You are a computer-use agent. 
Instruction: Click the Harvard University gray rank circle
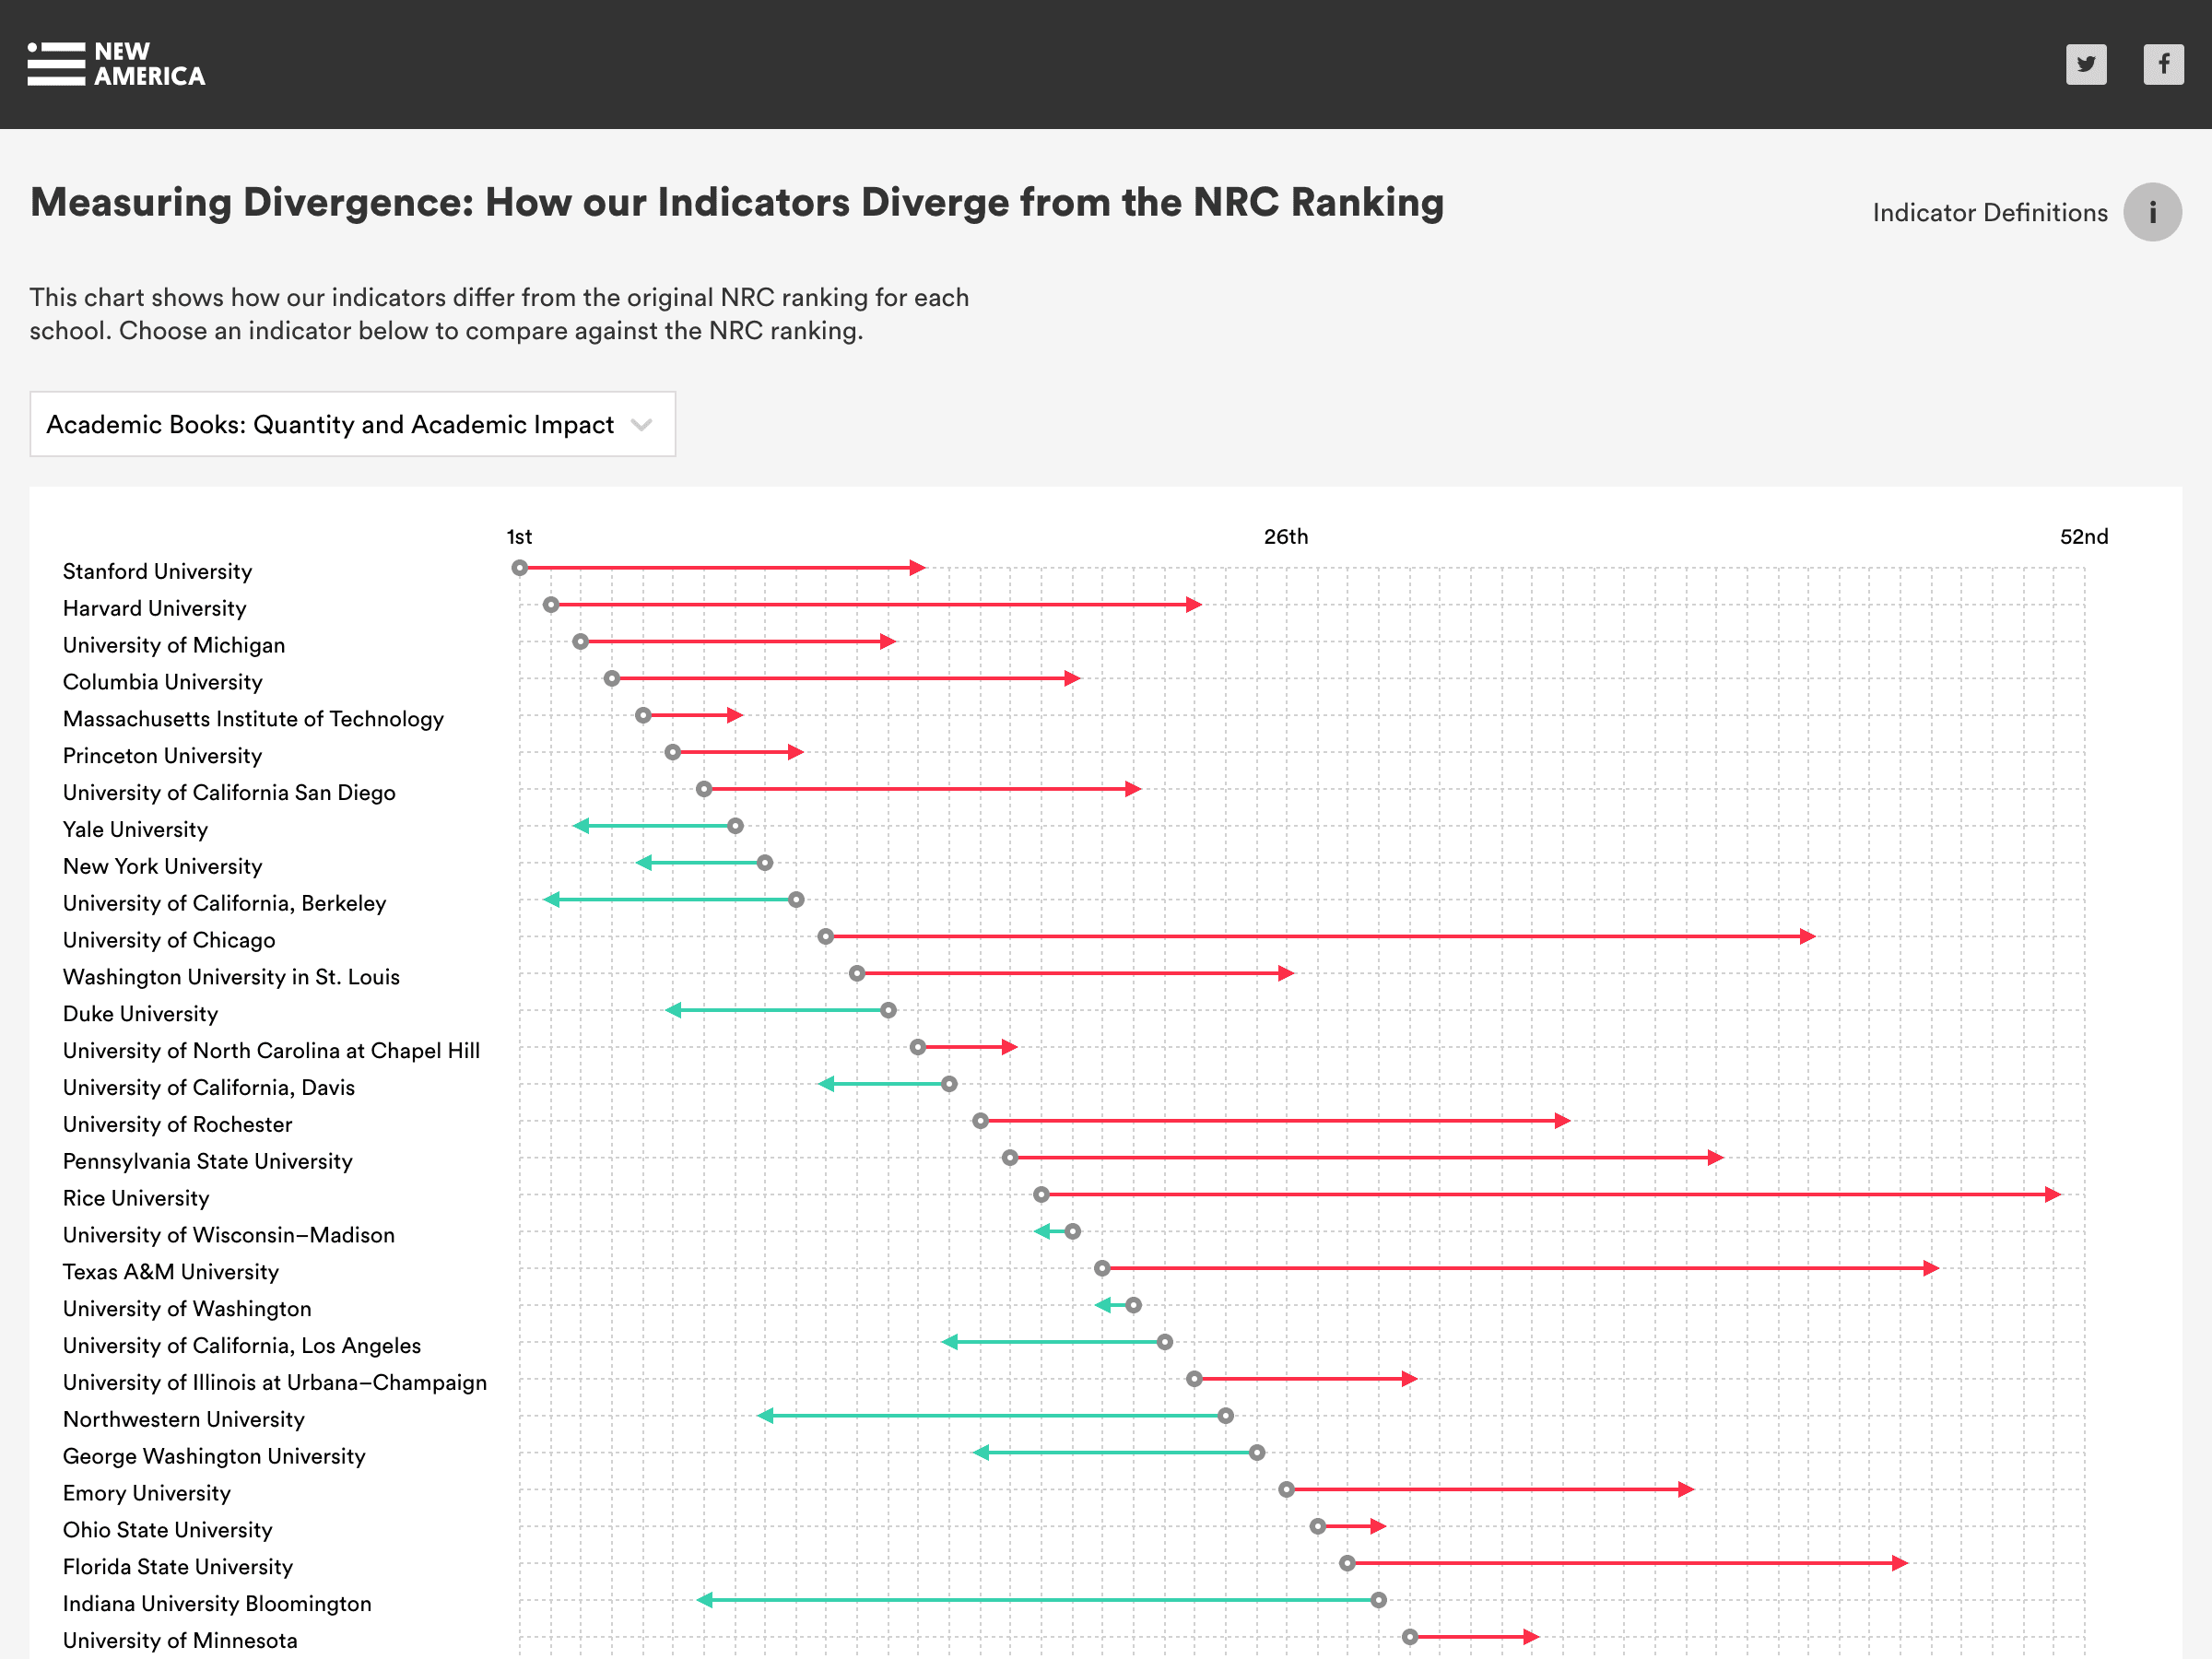[x=551, y=605]
